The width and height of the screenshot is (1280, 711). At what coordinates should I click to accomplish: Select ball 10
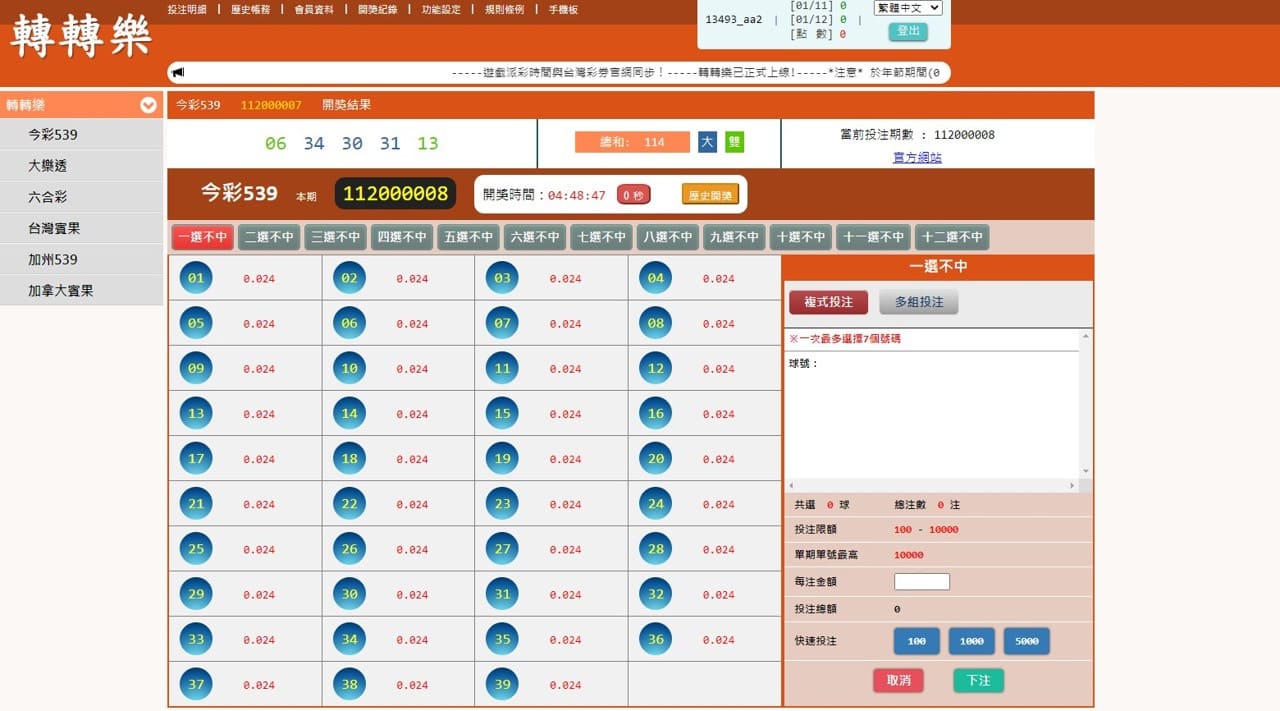[x=349, y=368]
